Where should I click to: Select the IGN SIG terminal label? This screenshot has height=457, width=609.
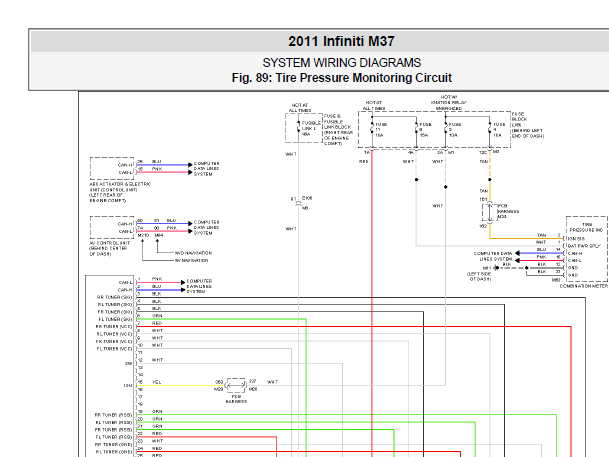[576, 238]
